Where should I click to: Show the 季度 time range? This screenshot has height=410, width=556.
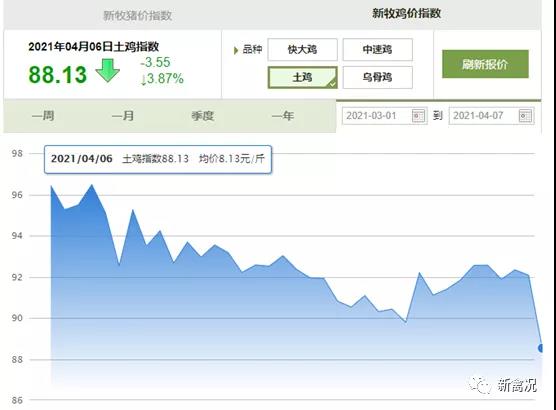(x=202, y=116)
